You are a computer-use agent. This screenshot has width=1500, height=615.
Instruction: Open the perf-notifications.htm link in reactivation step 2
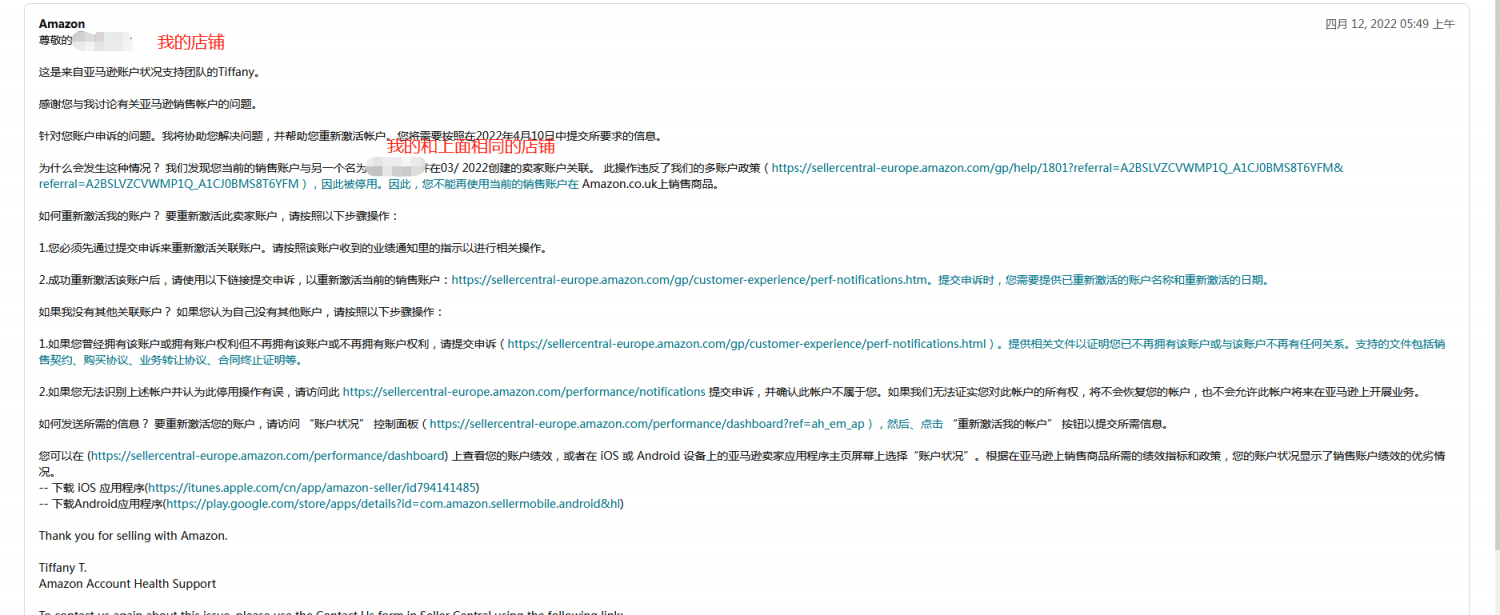(690, 280)
